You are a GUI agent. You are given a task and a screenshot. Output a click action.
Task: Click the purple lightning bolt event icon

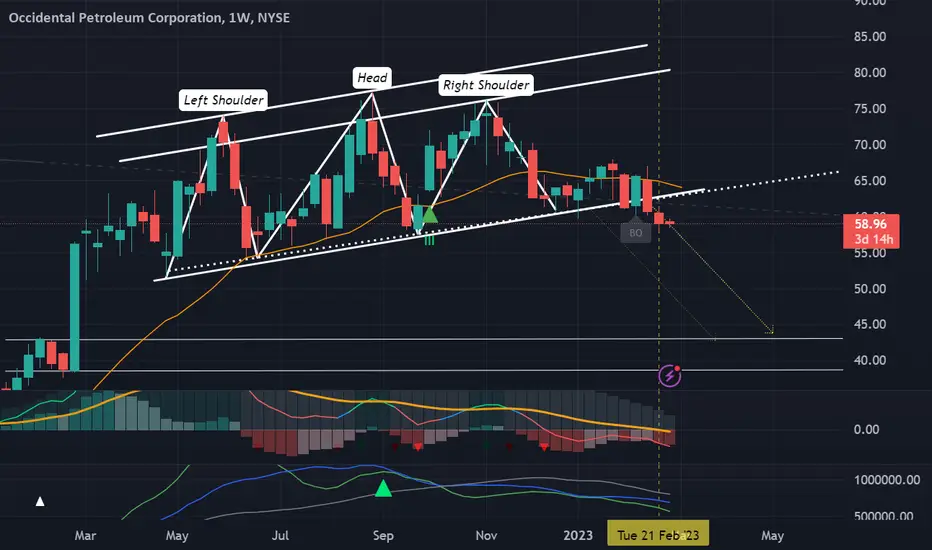(x=670, y=376)
